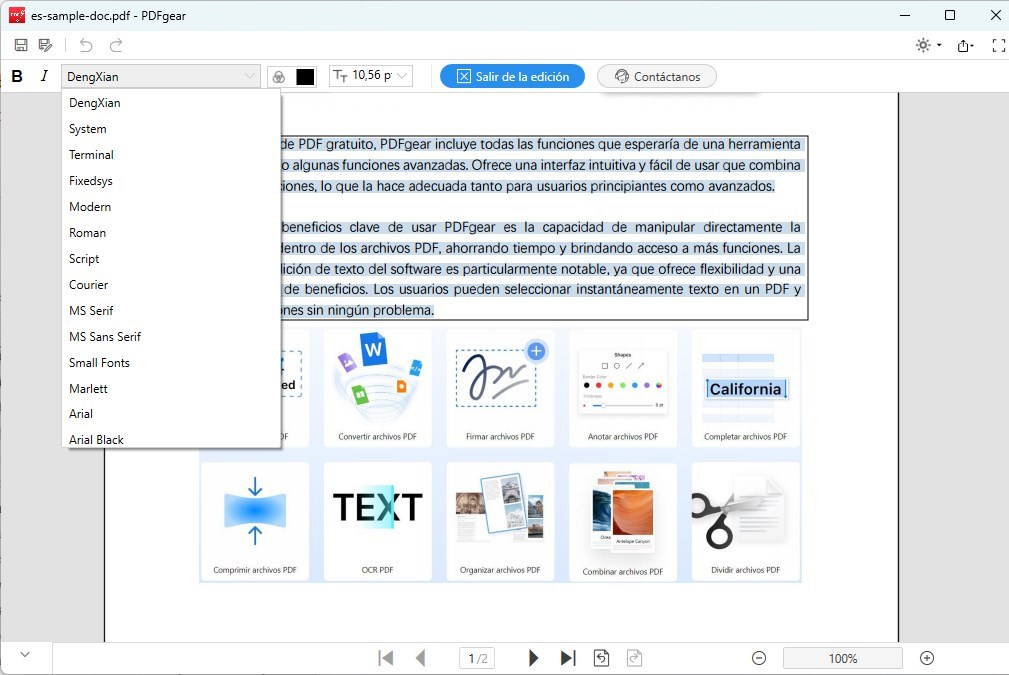This screenshot has width=1009, height=675.
Task: Open the font size dropdown
Action: click(370, 76)
